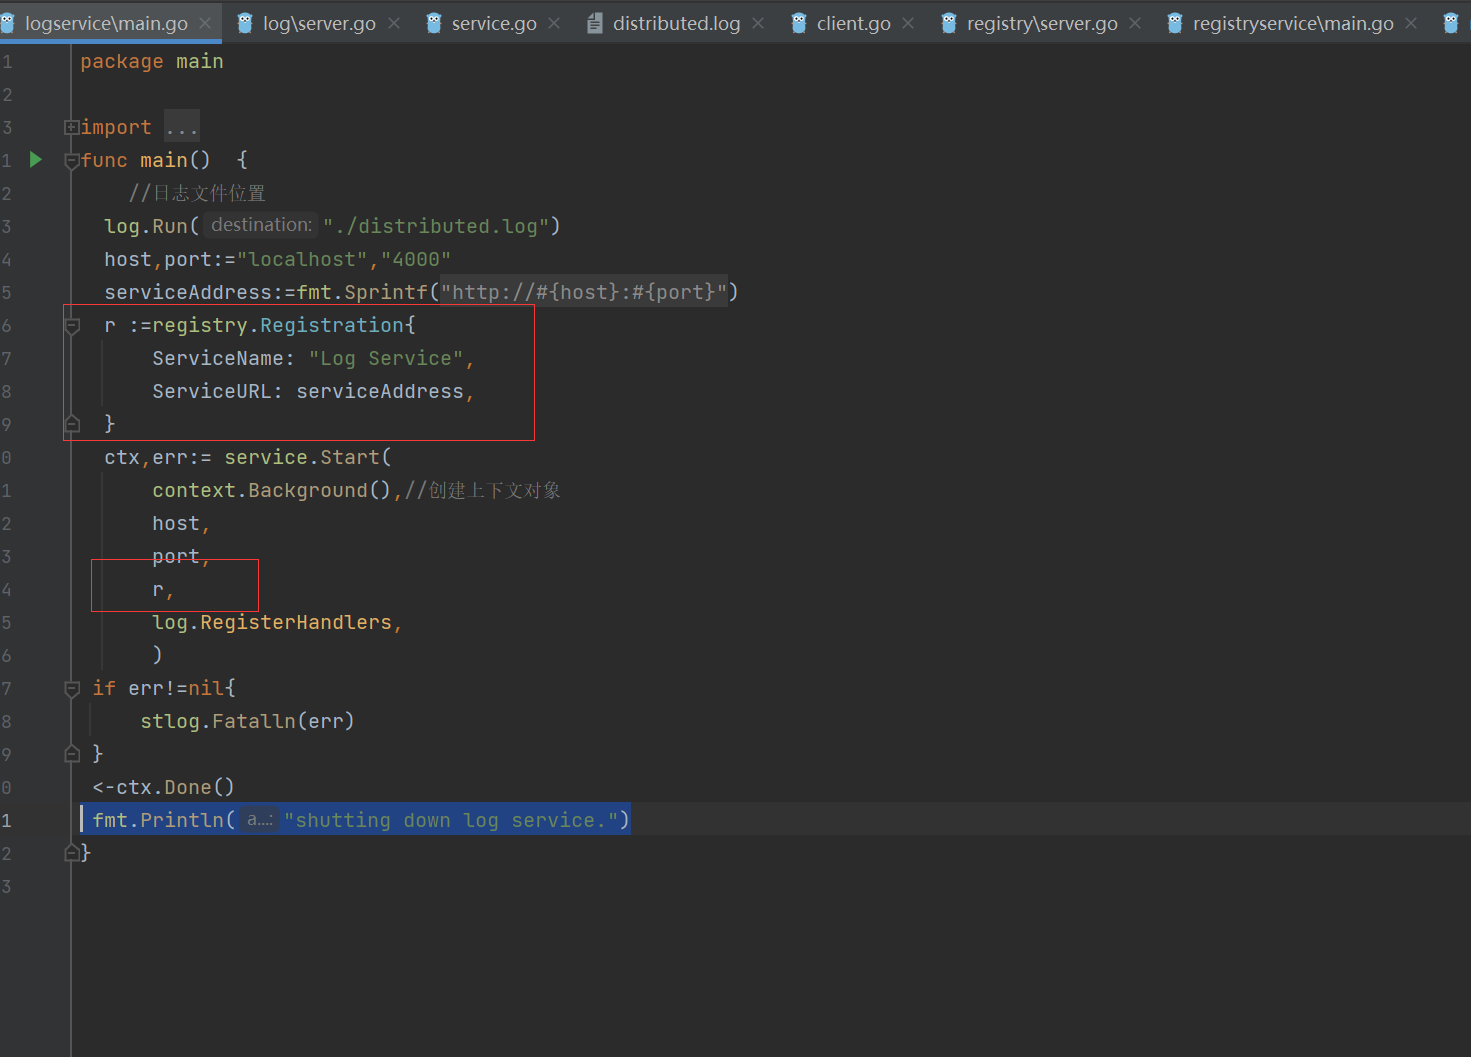Click log.Run call text
The height and width of the screenshot is (1057, 1471).
click(x=146, y=226)
